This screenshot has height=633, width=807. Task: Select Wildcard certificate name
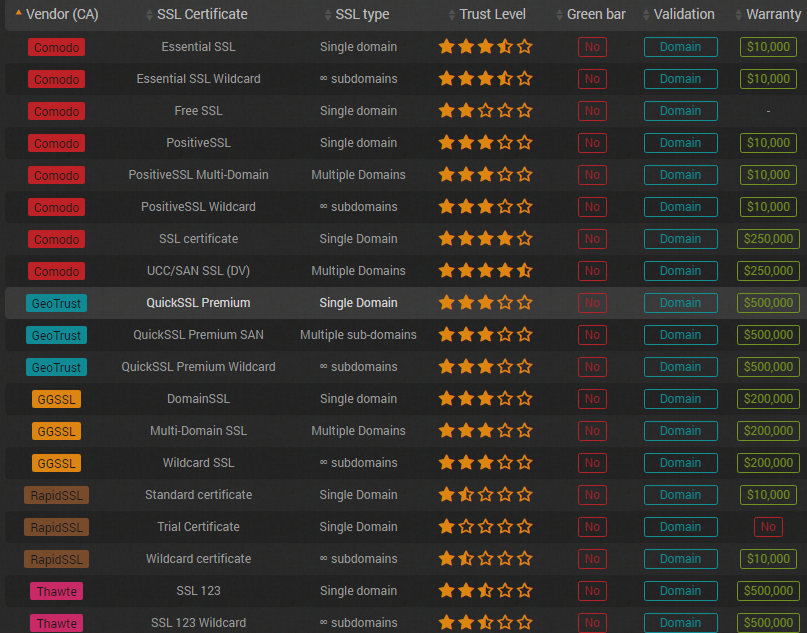tap(199, 559)
